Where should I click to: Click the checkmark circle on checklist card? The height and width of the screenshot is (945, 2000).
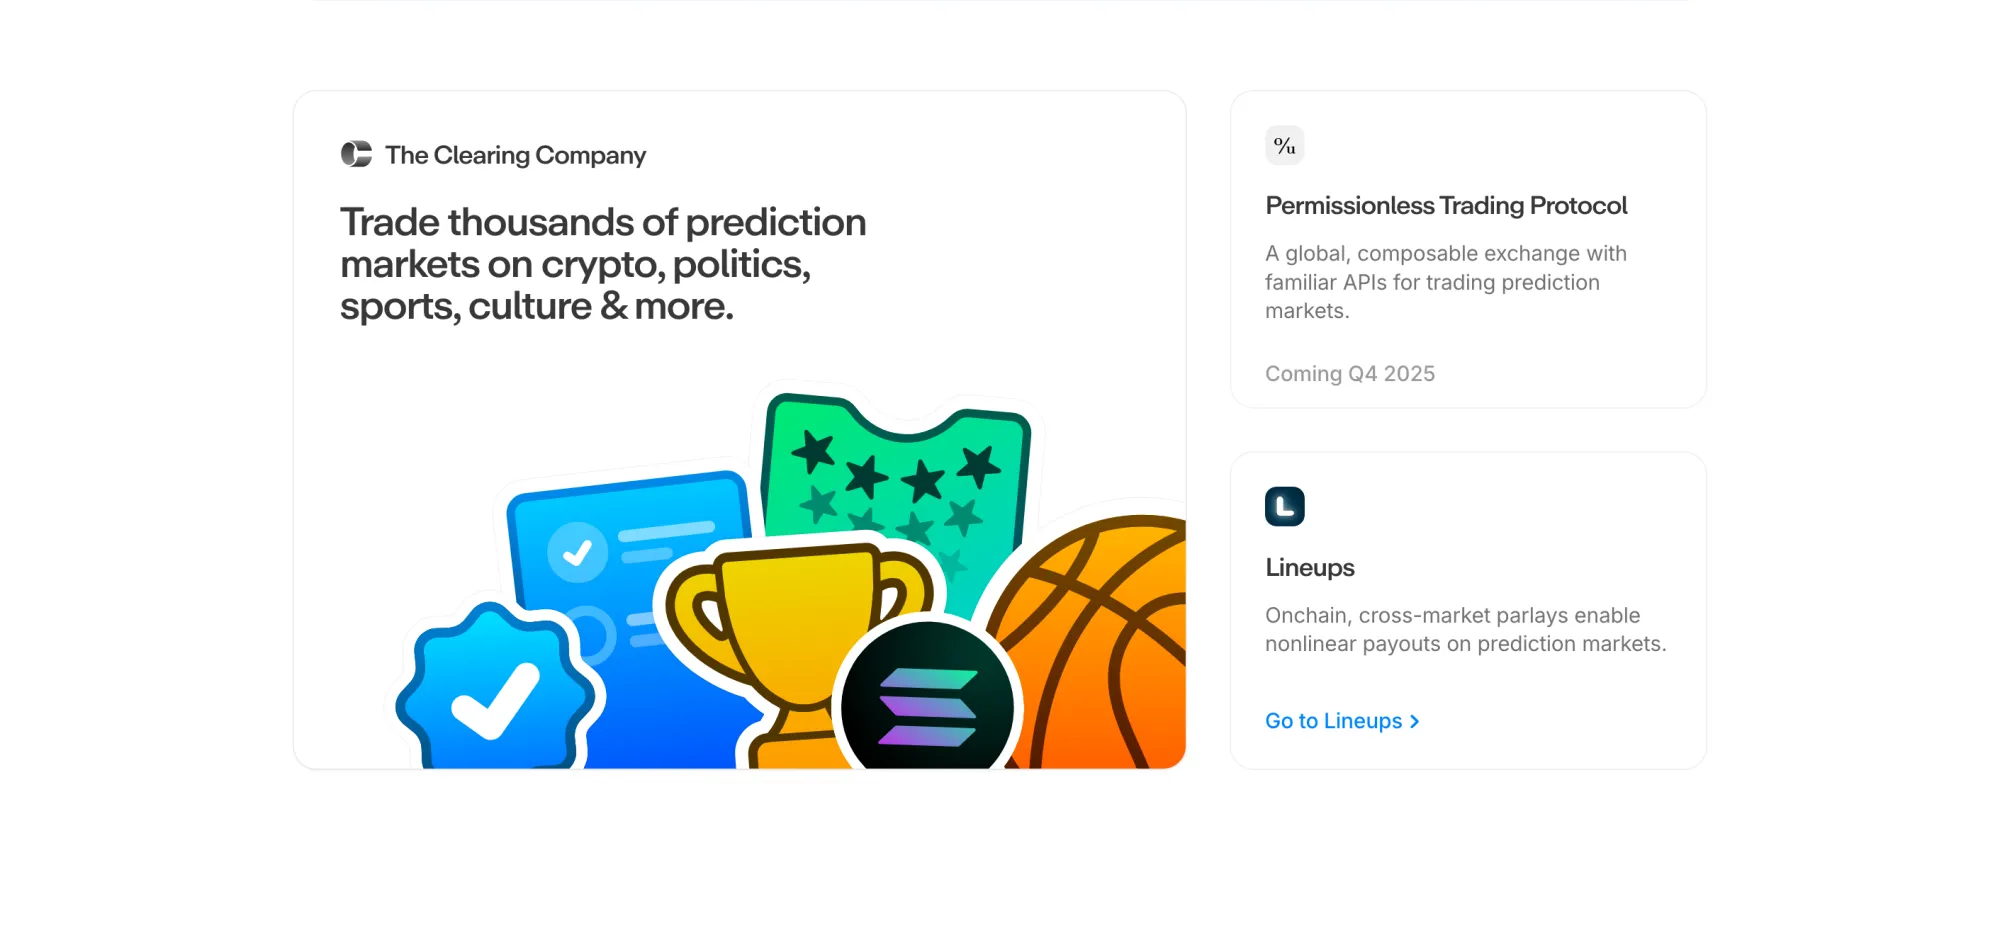577,552
